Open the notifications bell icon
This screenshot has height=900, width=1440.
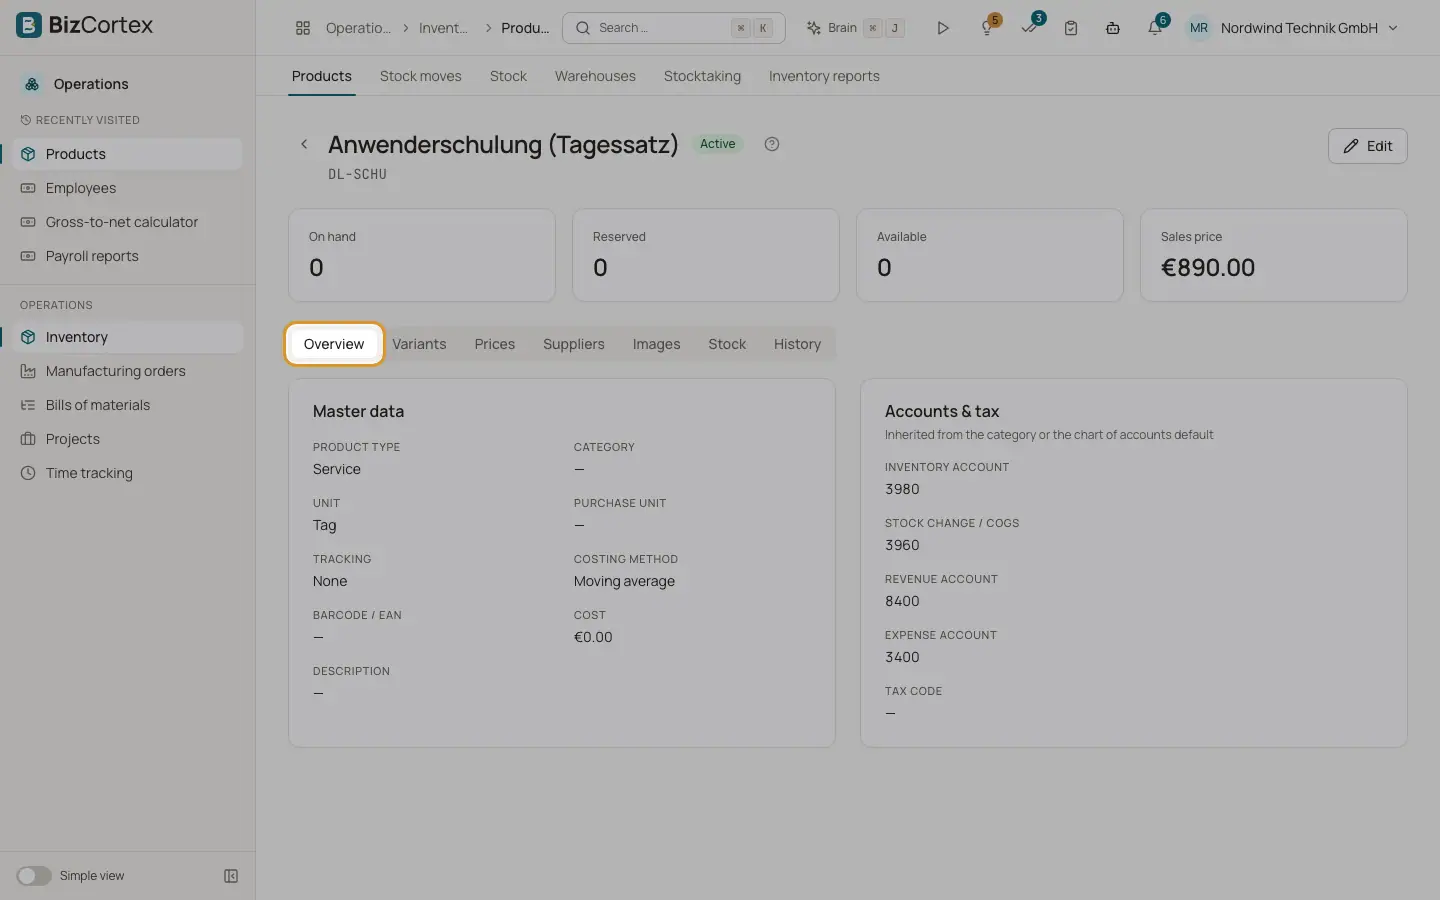pos(1155,28)
